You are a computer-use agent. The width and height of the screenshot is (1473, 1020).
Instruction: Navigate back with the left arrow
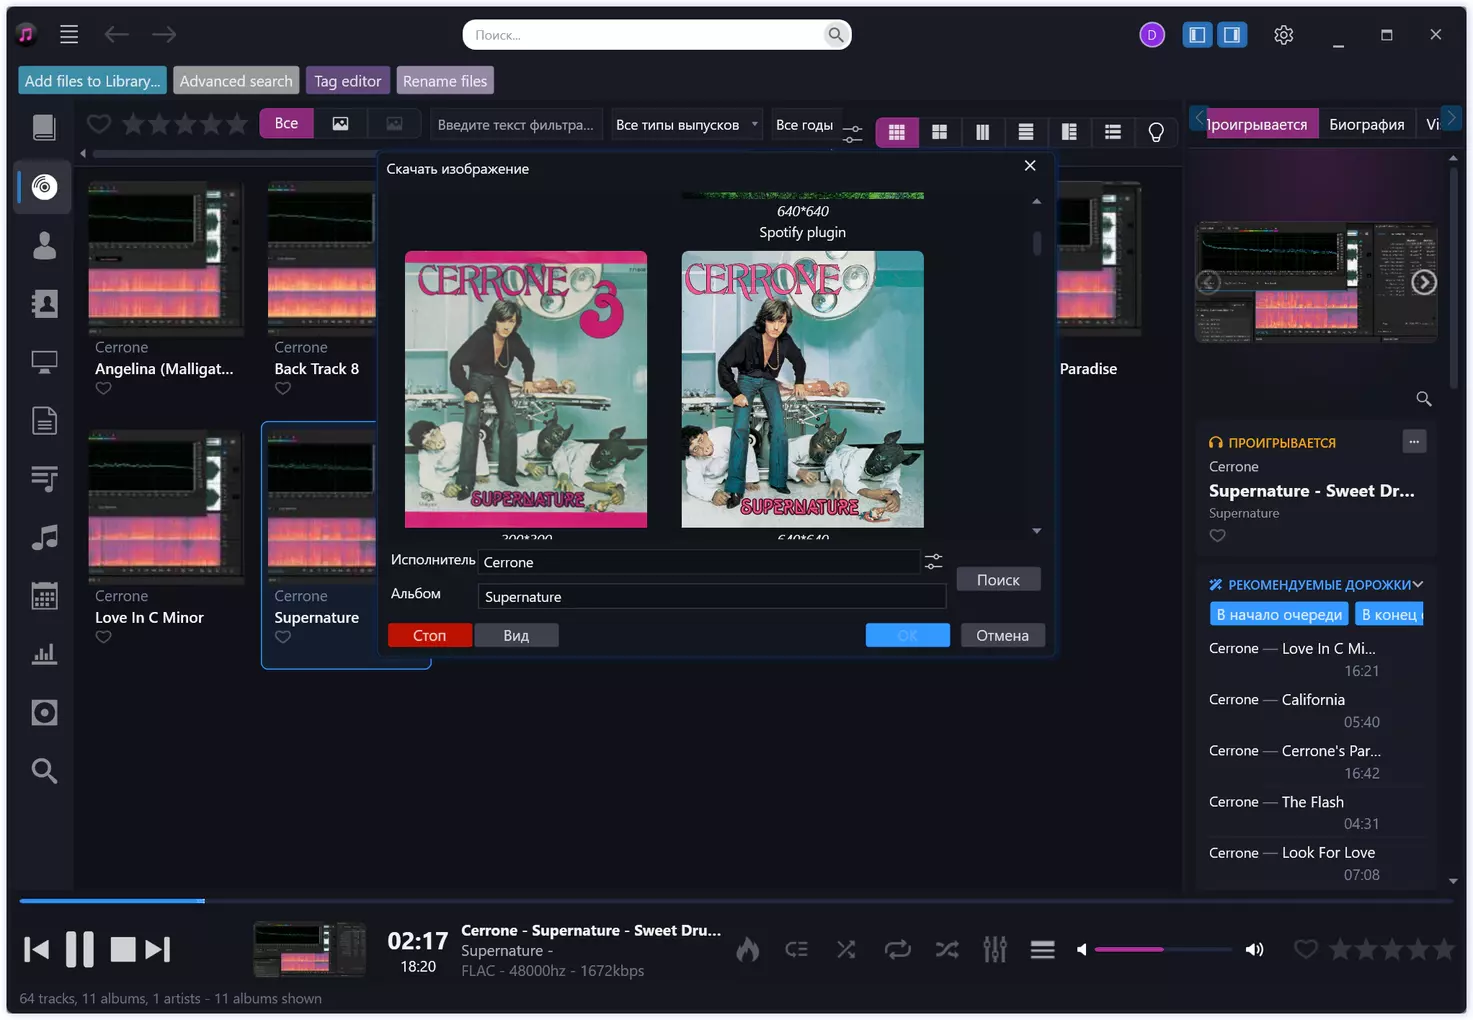(117, 35)
